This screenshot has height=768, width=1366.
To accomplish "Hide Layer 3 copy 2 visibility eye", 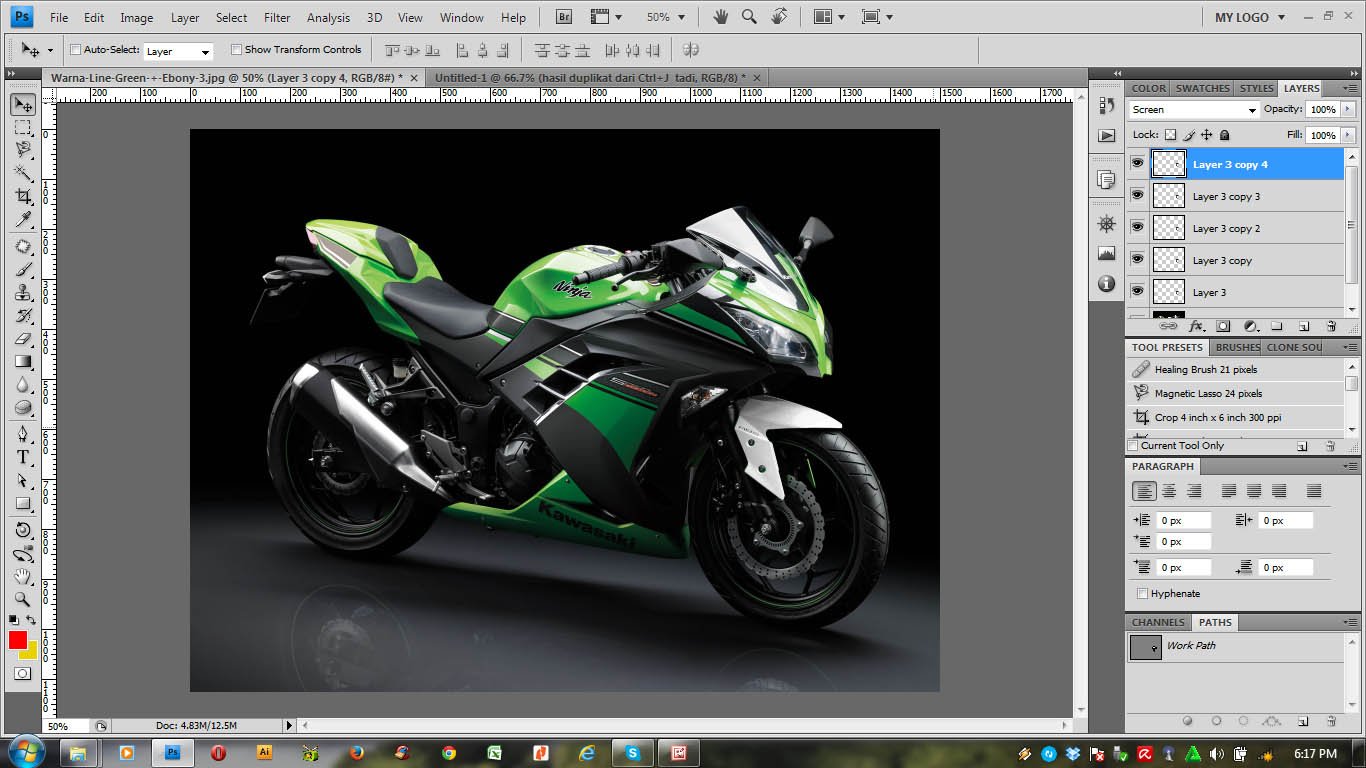I will click(1137, 228).
